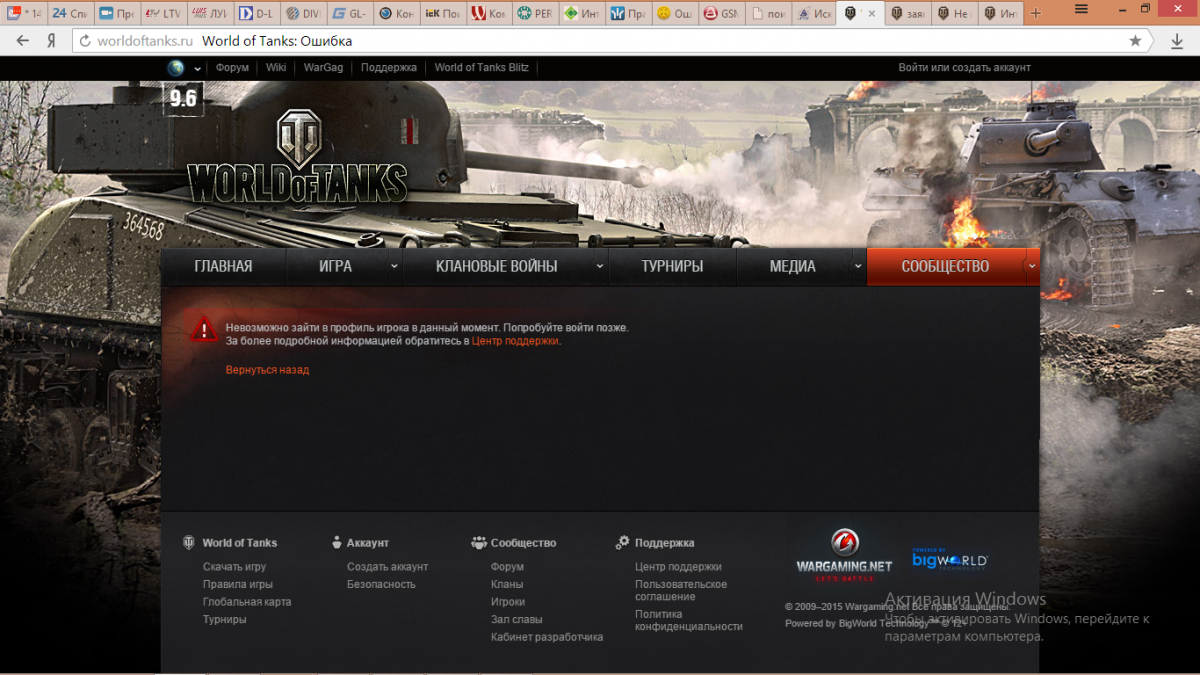The width and height of the screenshot is (1200, 675).
Task: Open the КЛАНОВЫЕ ВОЙНЫ menu item
Action: [x=497, y=266]
